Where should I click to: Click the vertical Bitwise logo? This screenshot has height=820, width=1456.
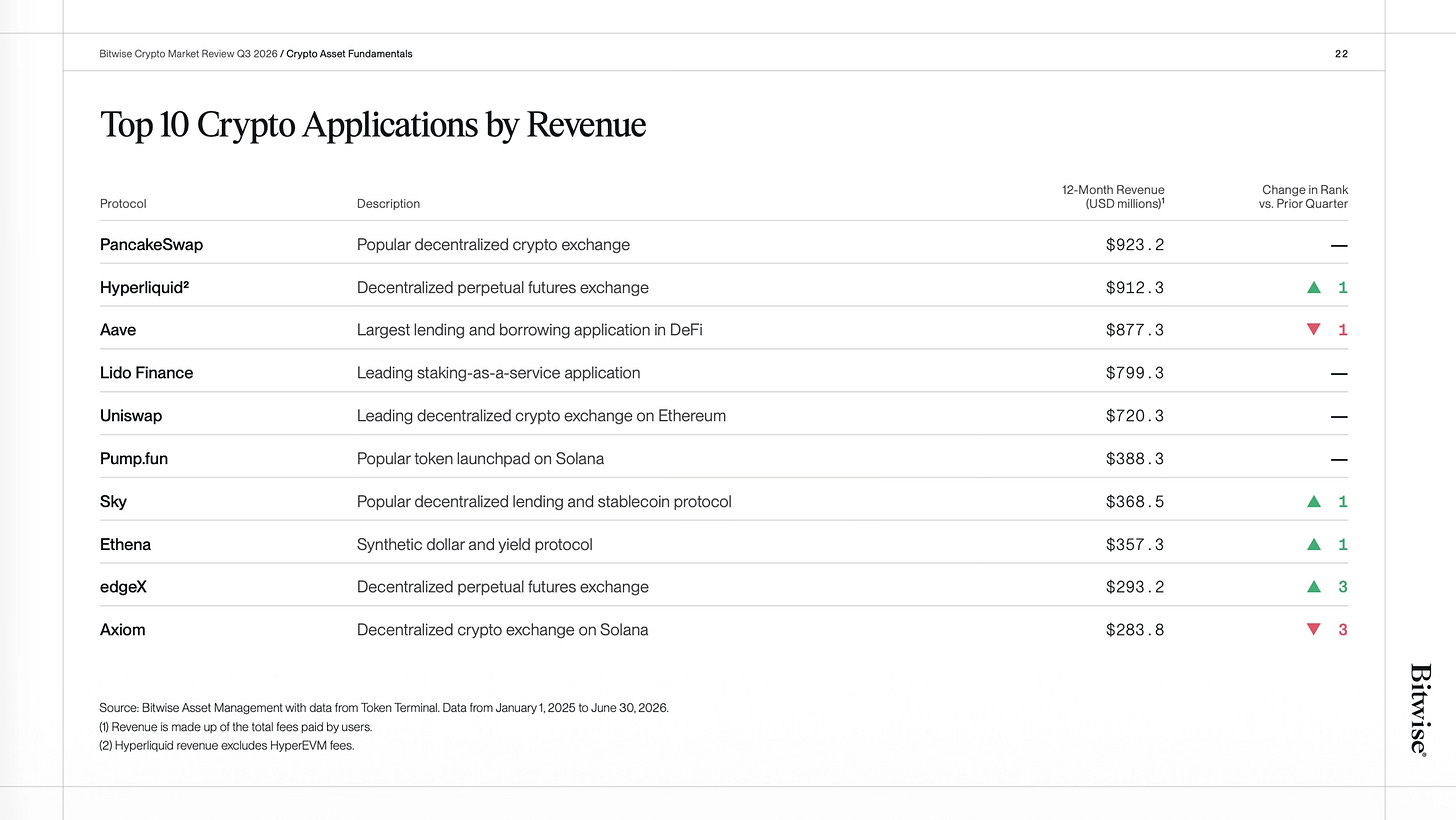pos(1419,709)
